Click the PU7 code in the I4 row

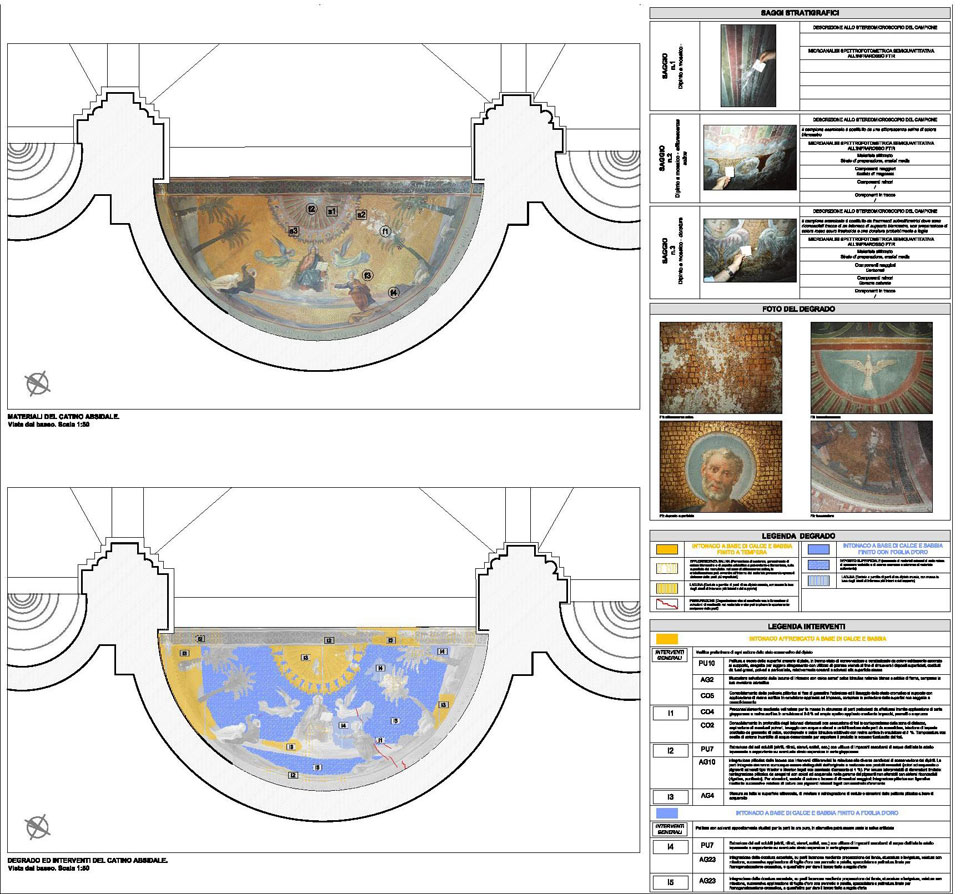[707, 846]
